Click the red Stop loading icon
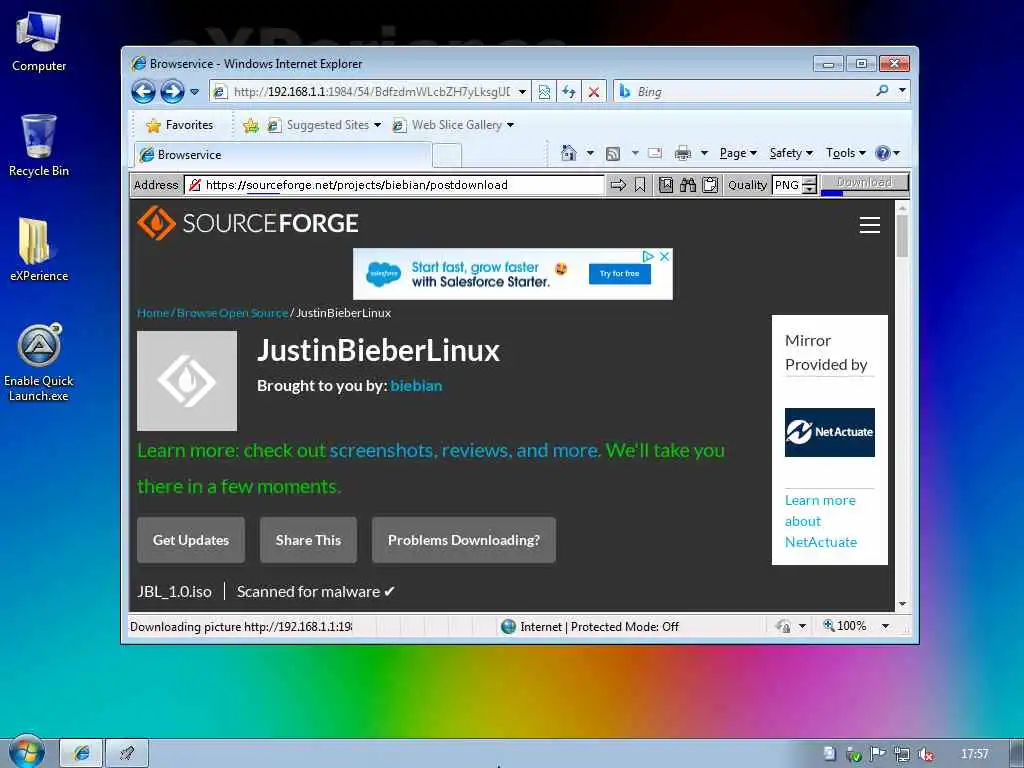 point(594,92)
